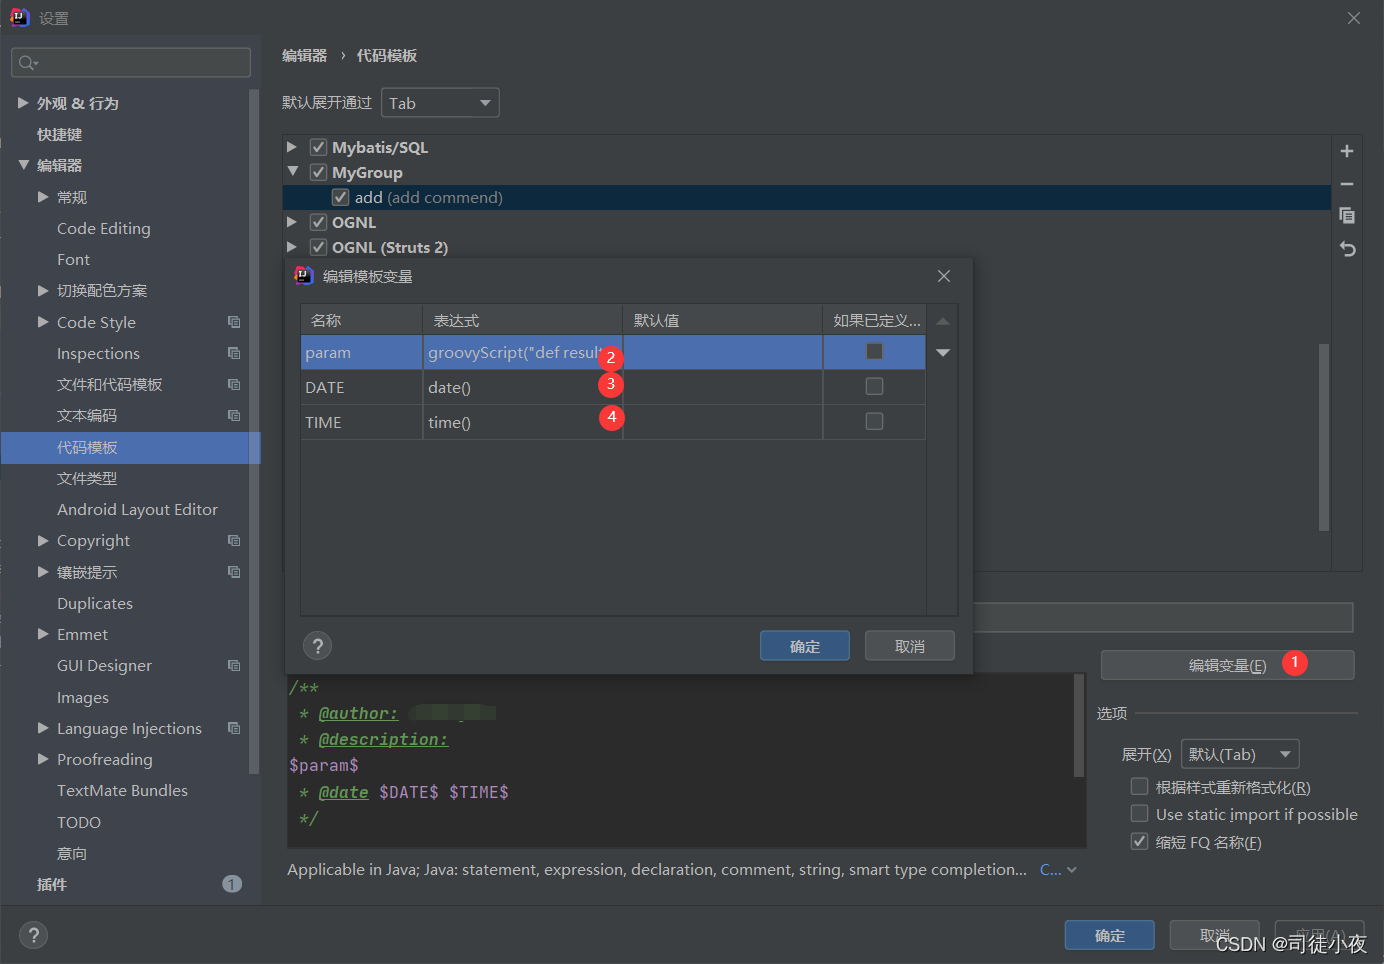The image size is (1384, 964).
Task: Click the 表达式 column header
Action: pyautogui.click(x=523, y=320)
